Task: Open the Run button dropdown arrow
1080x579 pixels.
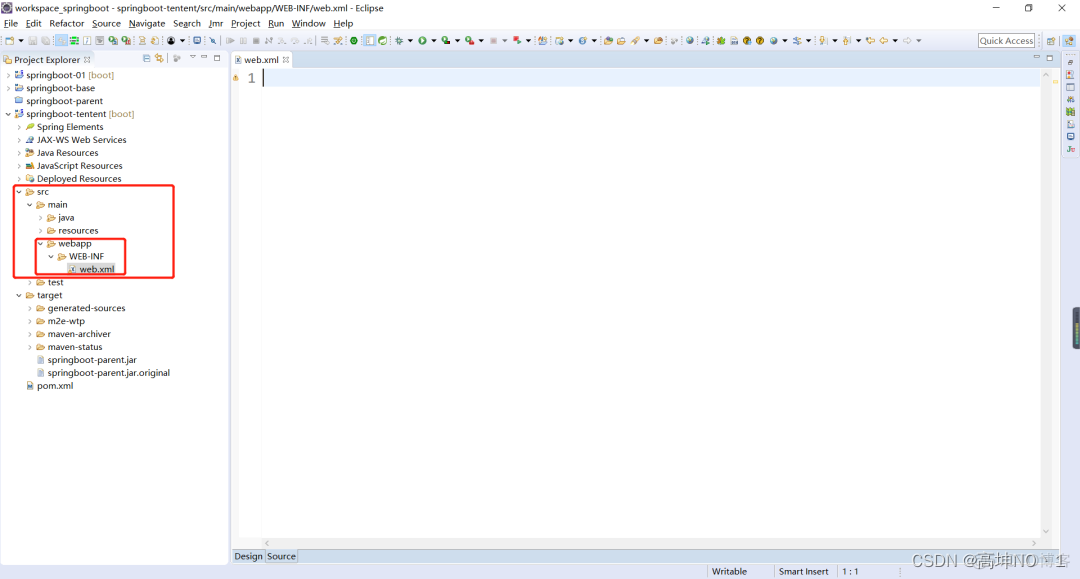Action: tap(433, 41)
